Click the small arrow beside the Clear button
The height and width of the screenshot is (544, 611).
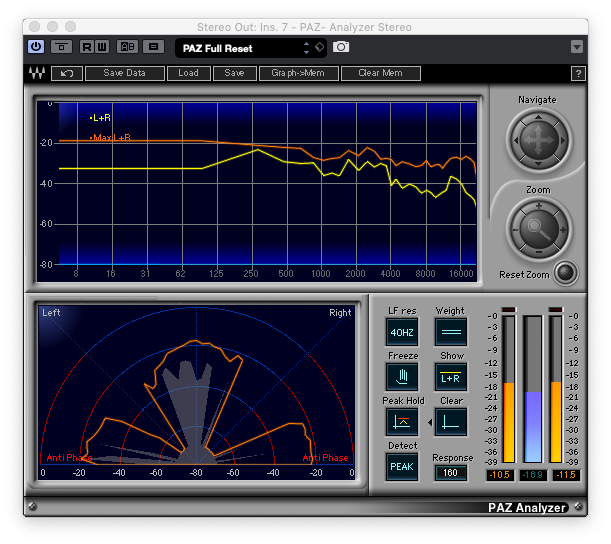point(430,422)
